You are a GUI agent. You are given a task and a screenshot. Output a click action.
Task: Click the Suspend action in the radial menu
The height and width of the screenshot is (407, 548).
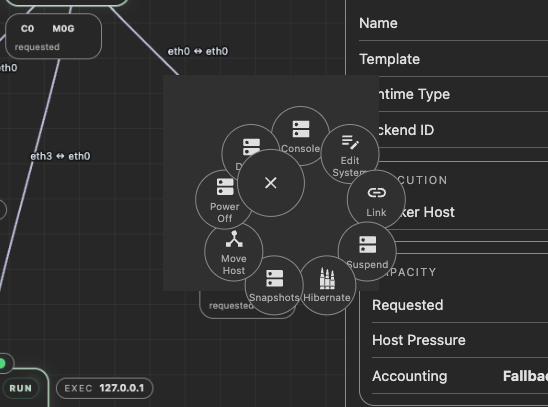pos(367,251)
